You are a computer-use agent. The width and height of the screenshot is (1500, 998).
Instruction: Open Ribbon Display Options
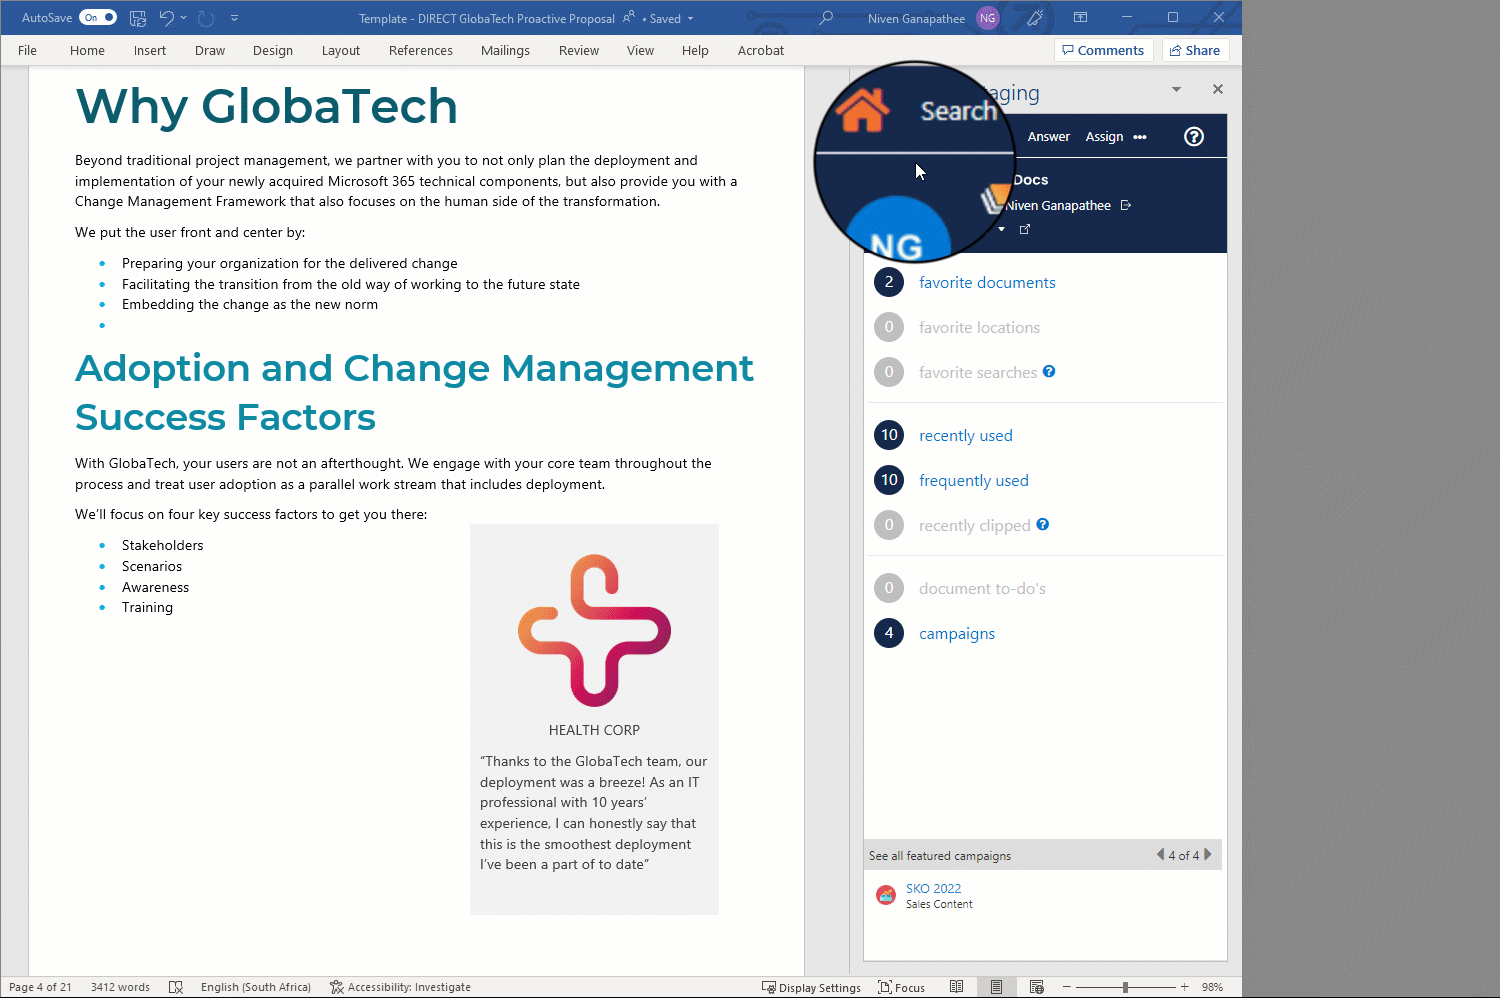click(x=1081, y=18)
